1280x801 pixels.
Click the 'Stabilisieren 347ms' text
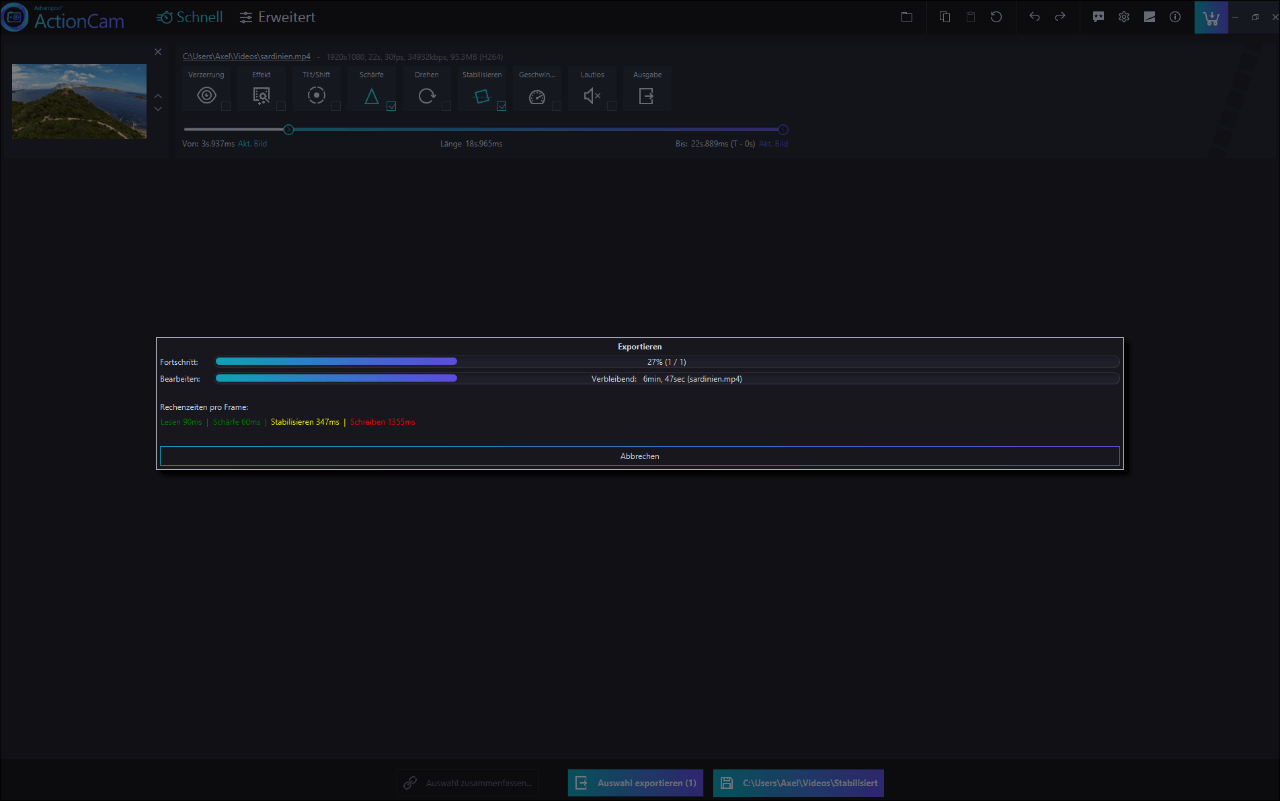click(x=305, y=422)
